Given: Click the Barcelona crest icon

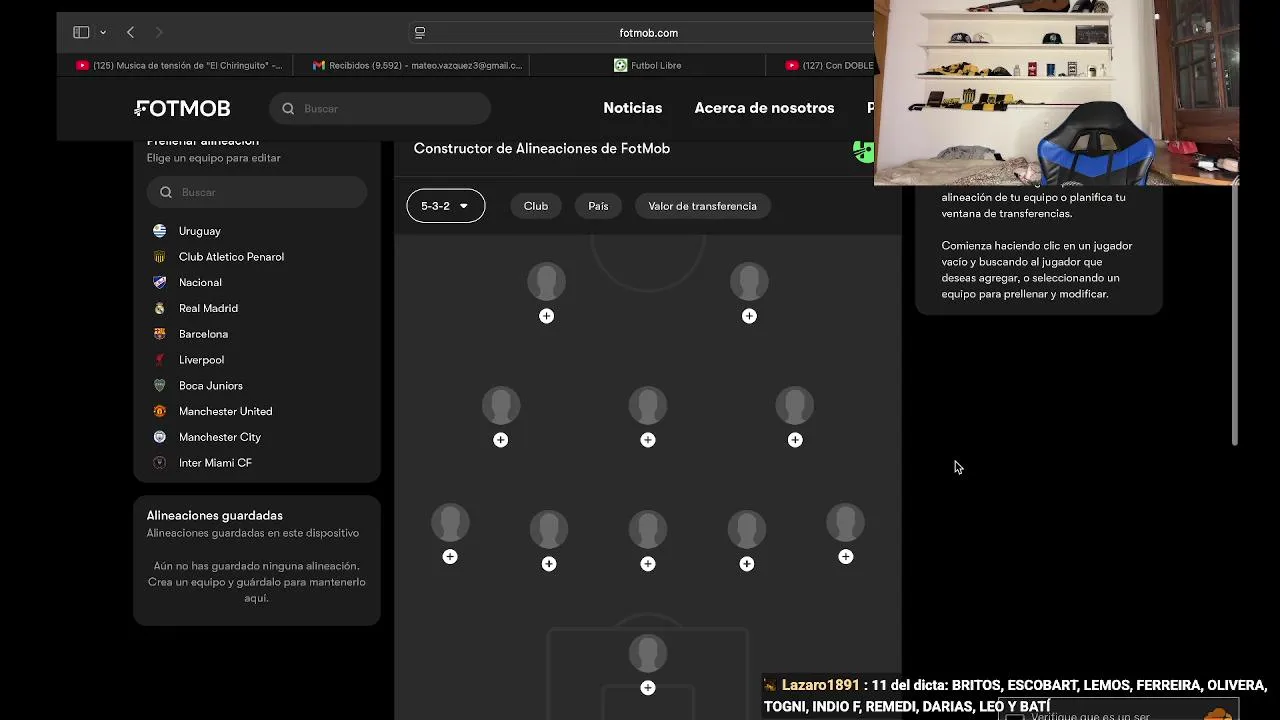Looking at the screenshot, I should [159, 334].
